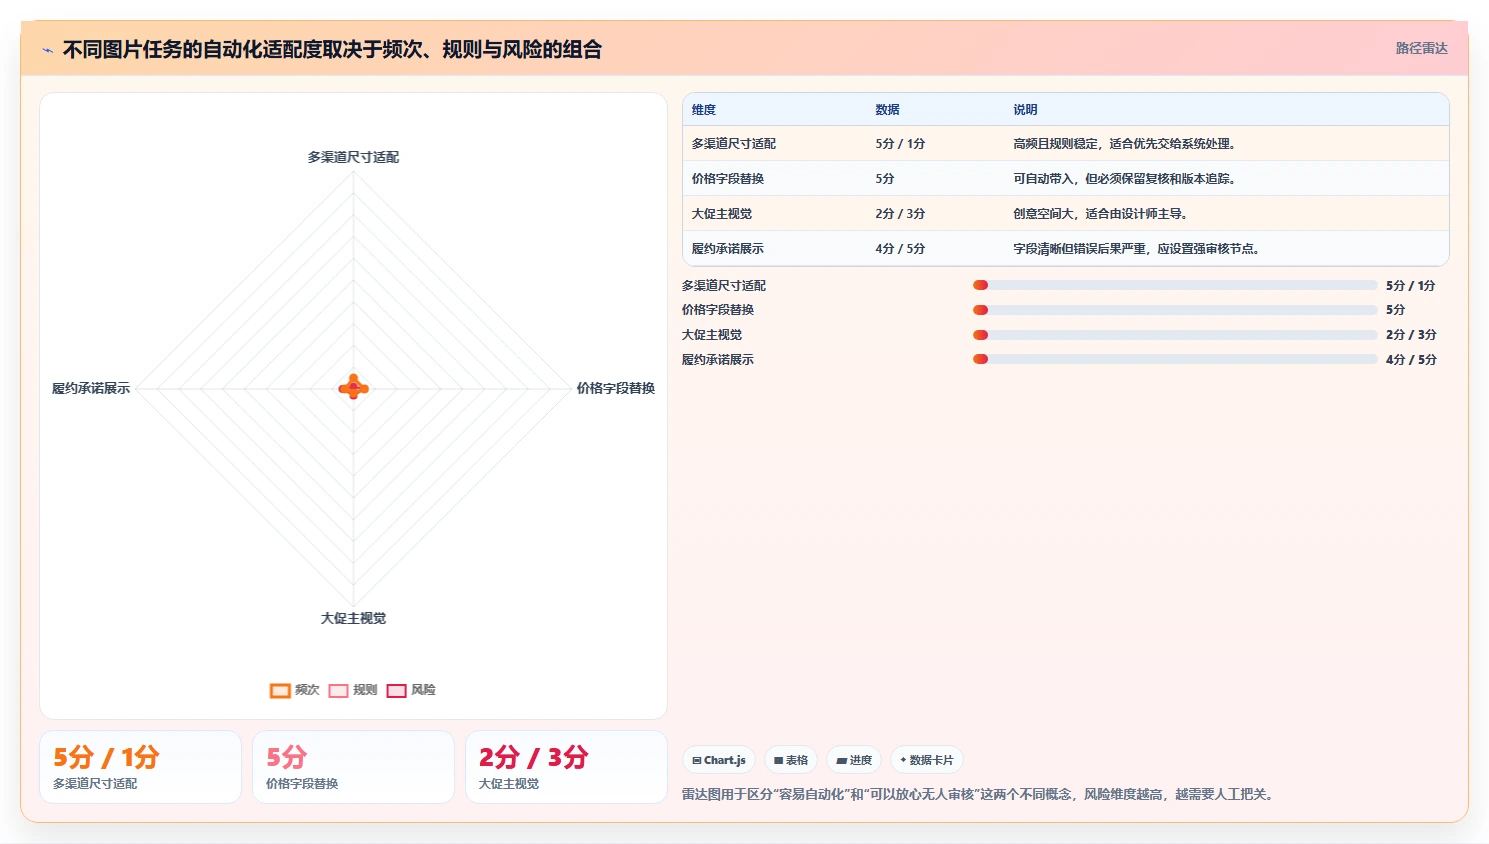Click the 5分 / 1分 table cell

(900, 144)
